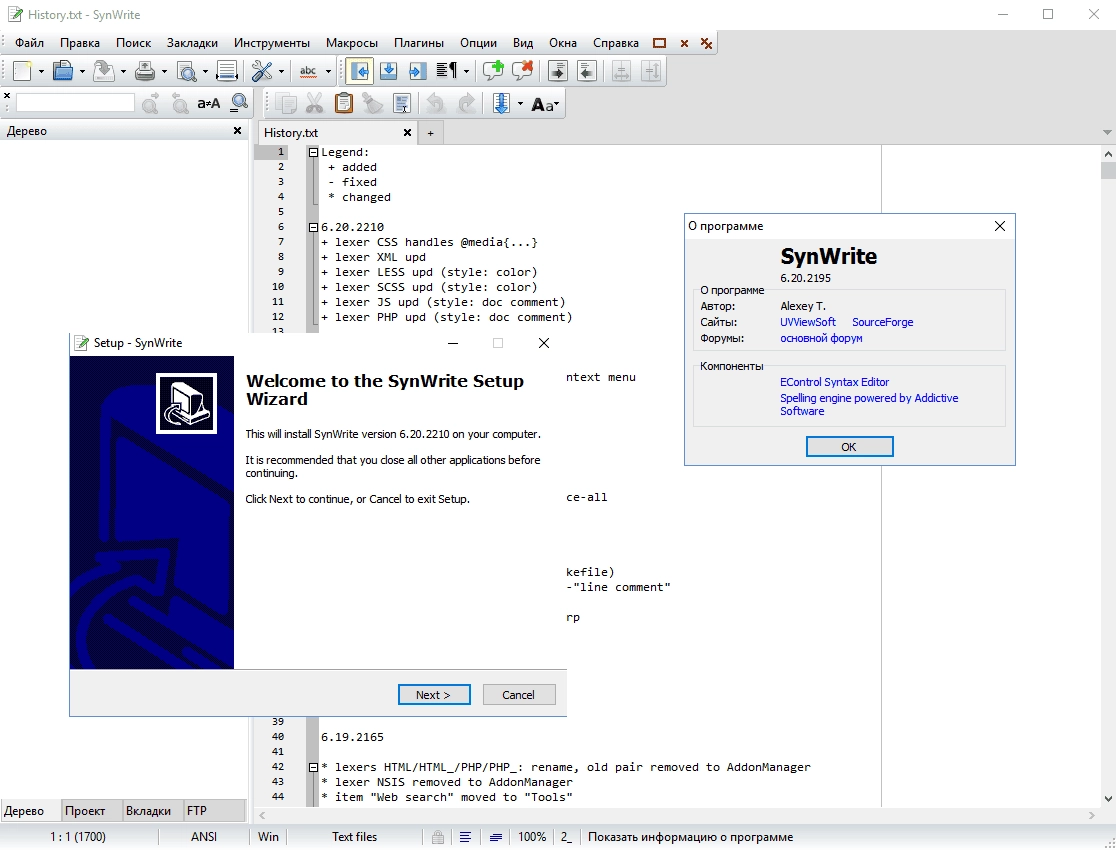Run the spell check abc icon
Screen dimensions: 1116x850
point(308,70)
